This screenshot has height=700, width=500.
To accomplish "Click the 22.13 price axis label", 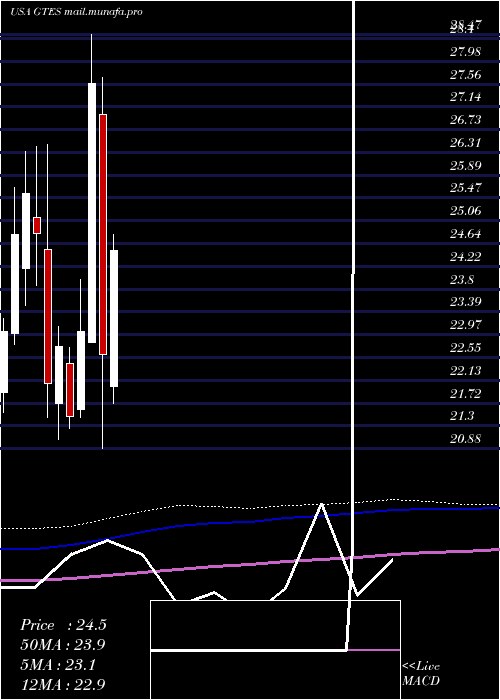I will coord(465,371).
